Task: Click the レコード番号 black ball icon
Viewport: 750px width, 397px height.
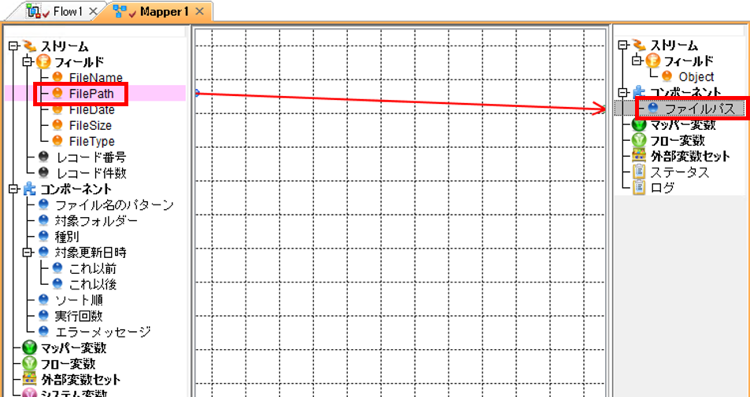Action: [x=44, y=156]
